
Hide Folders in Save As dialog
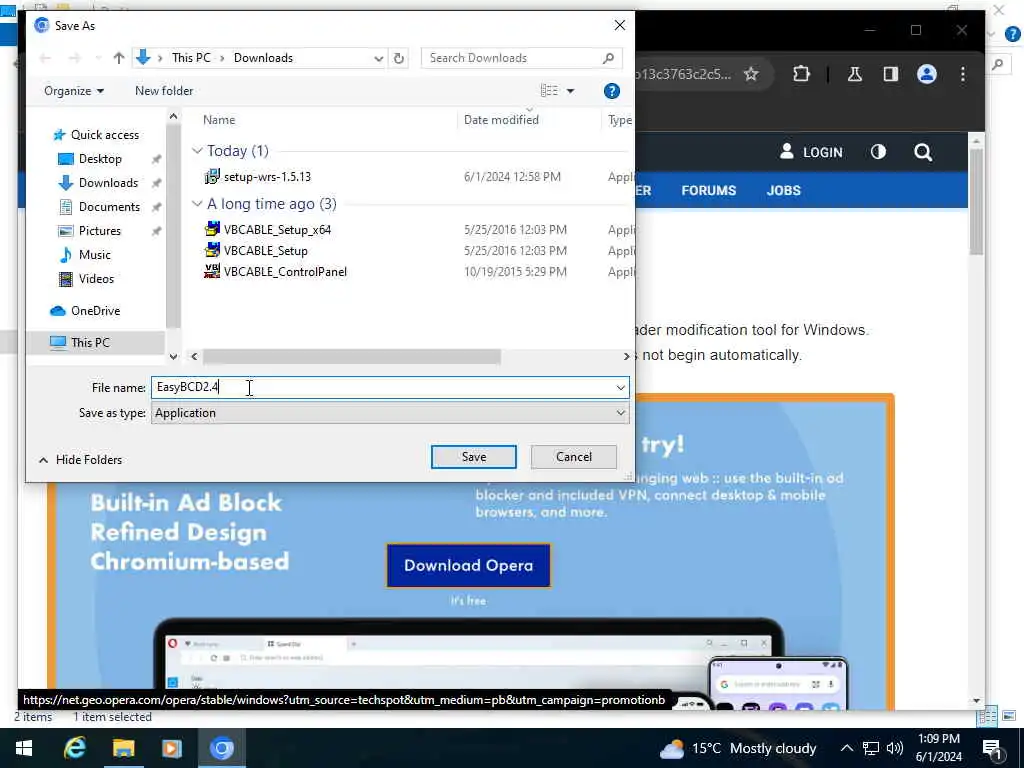80,460
